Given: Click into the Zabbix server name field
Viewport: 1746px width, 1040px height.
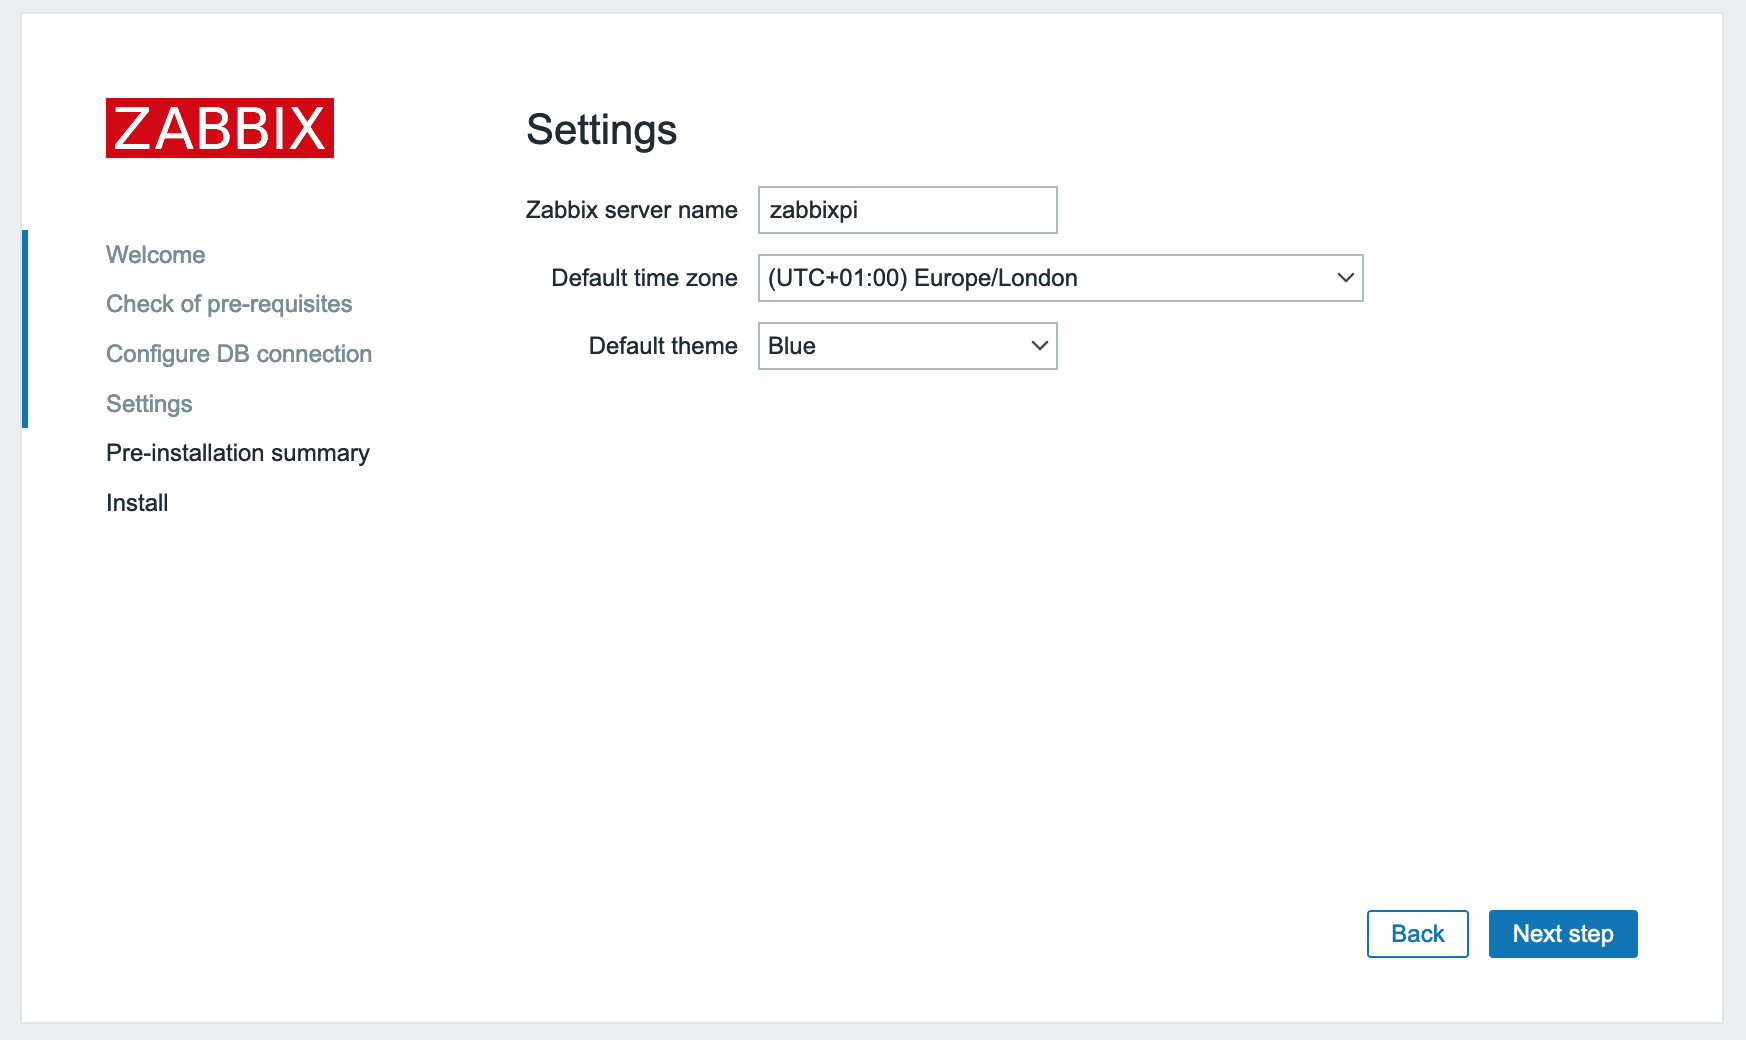Looking at the screenshot, I should pos(907,210).
